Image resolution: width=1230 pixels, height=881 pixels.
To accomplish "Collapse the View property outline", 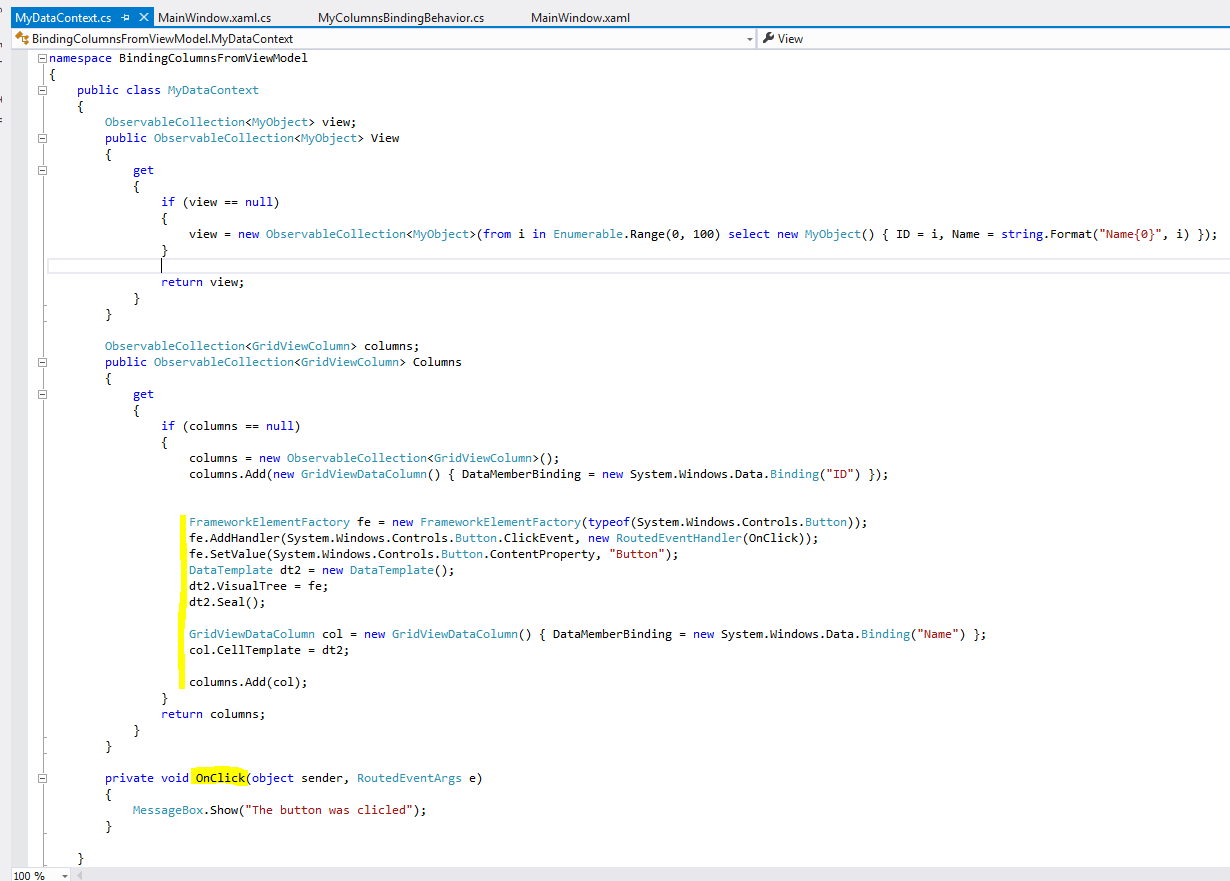I will (x=42, y=138).
